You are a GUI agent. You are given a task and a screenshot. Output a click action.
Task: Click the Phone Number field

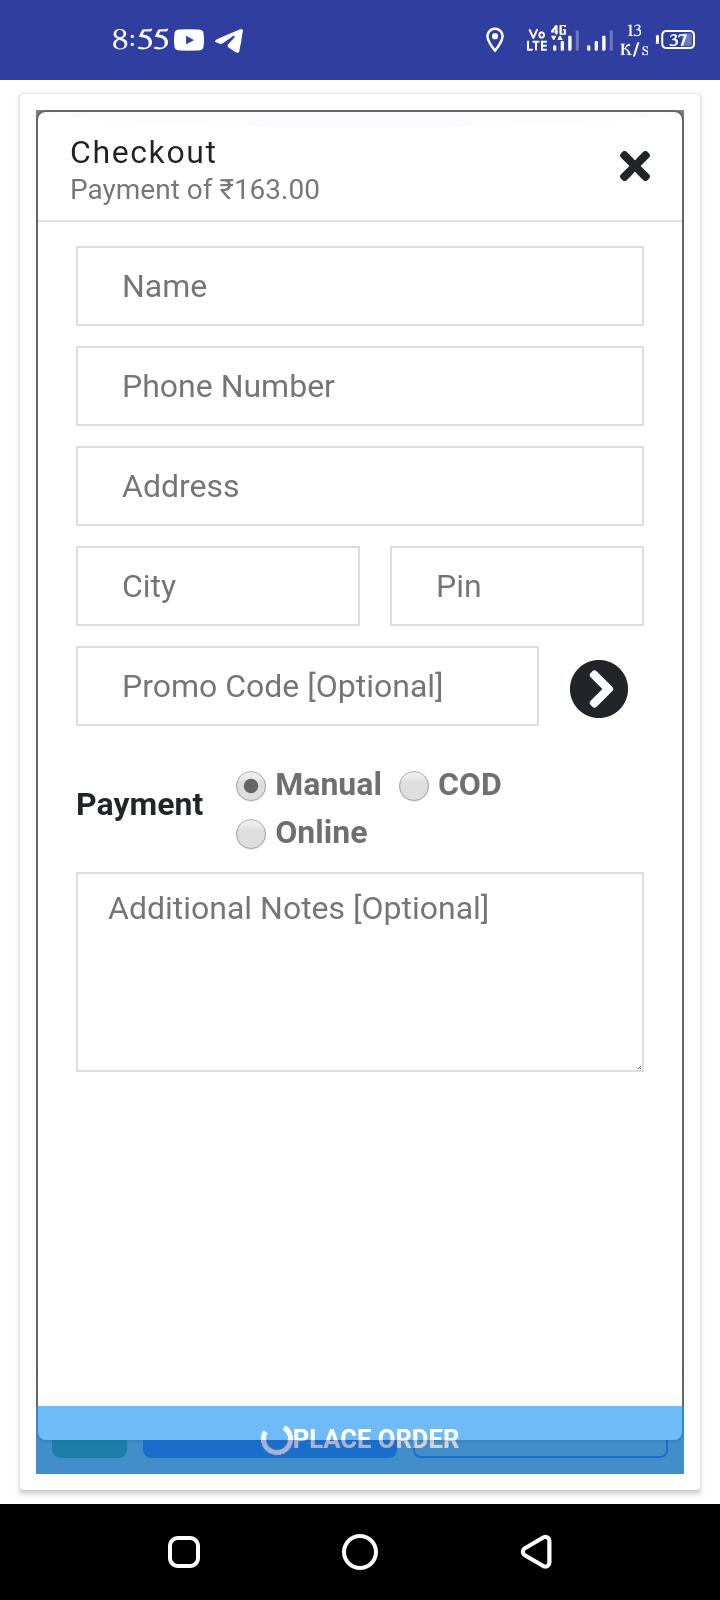point(360,386)
